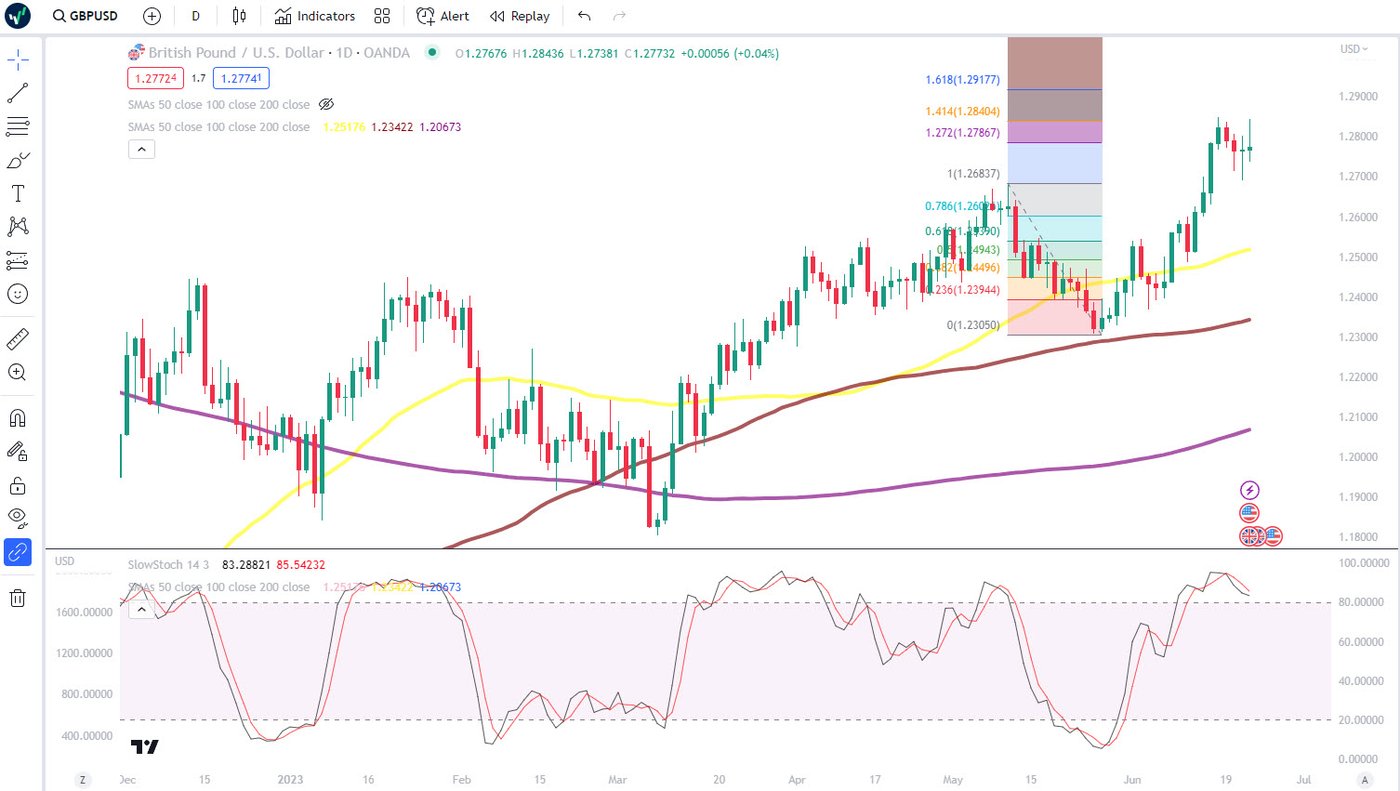Screen dimensions: 1400x791
Task: Open the USD currency dropdown on price axis
Action: (1350, 49)
